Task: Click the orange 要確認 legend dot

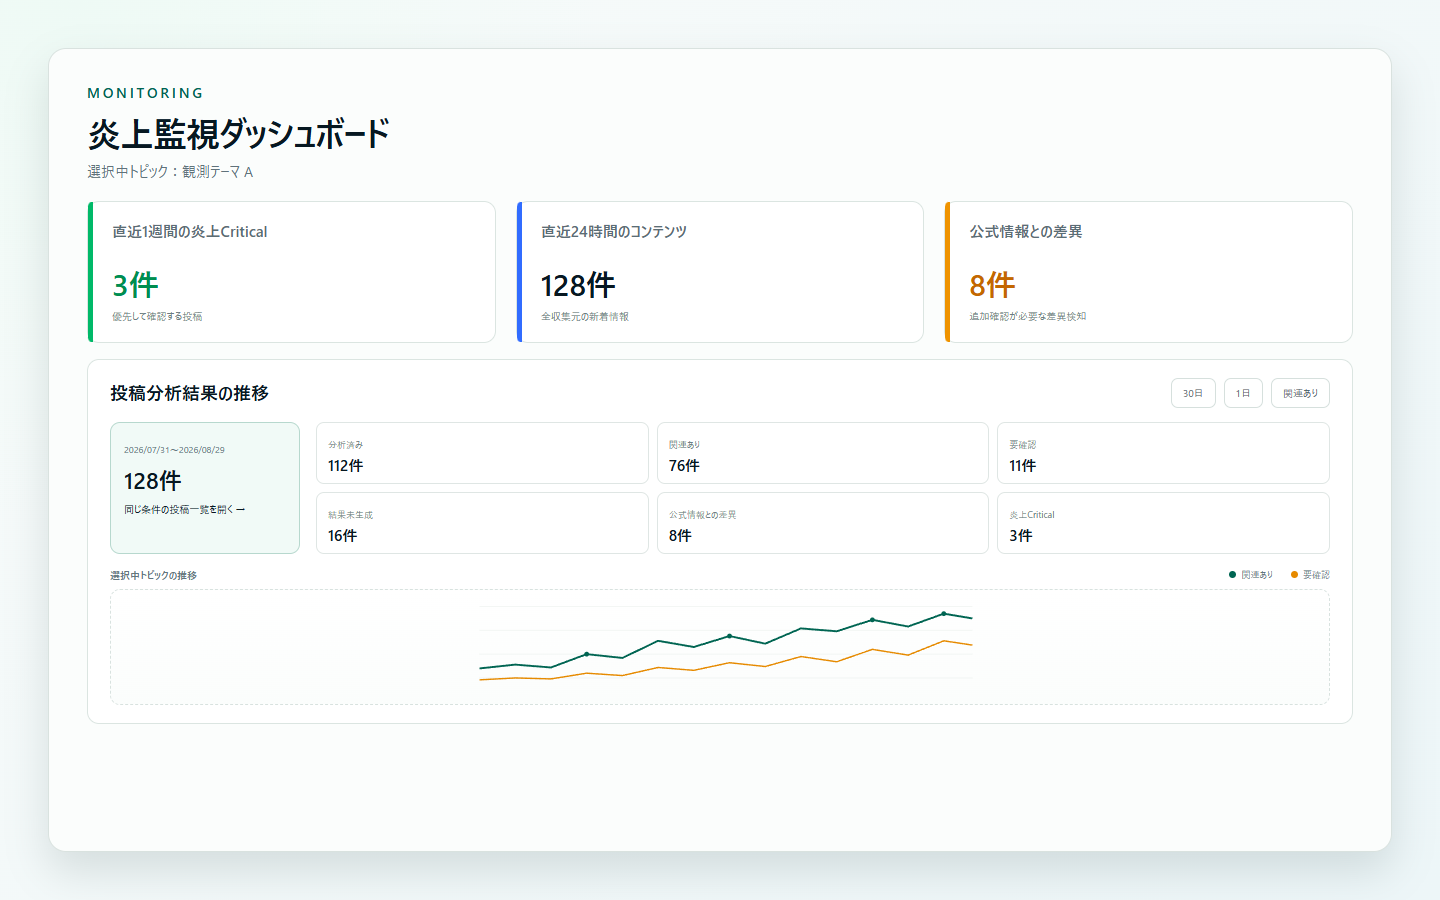Action: 1294,575
